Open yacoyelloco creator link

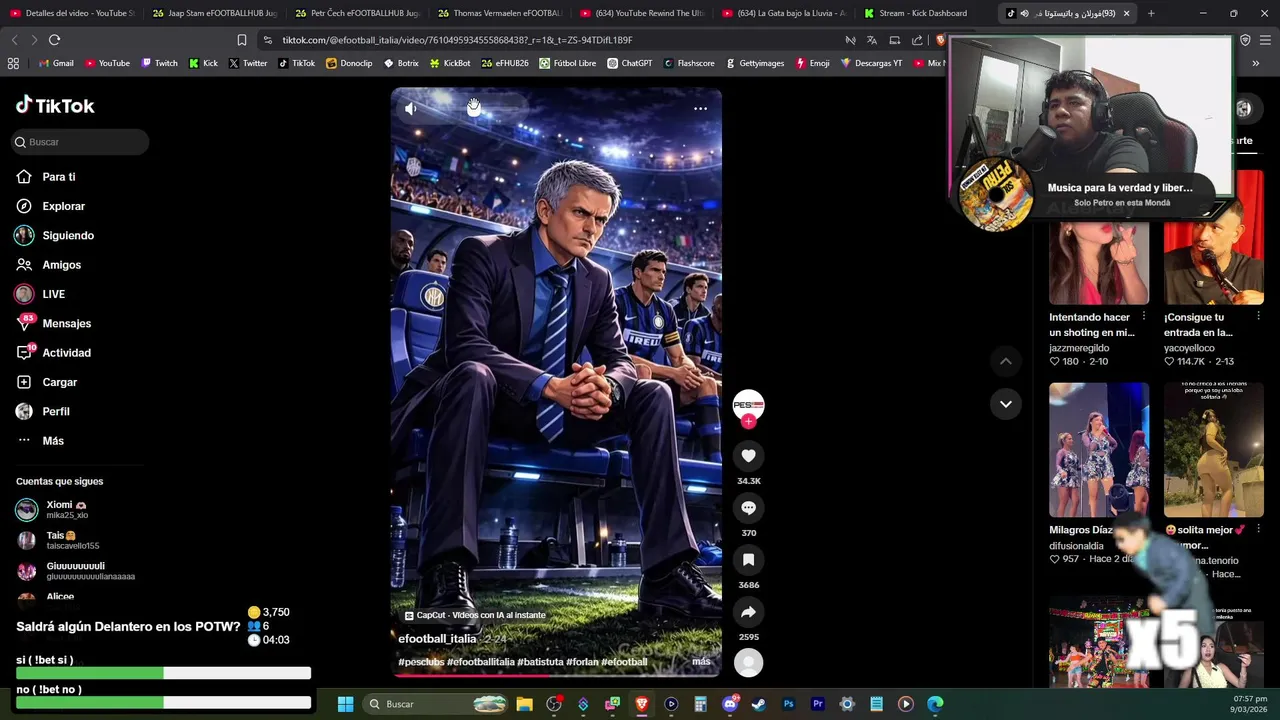pos(1191,348)
